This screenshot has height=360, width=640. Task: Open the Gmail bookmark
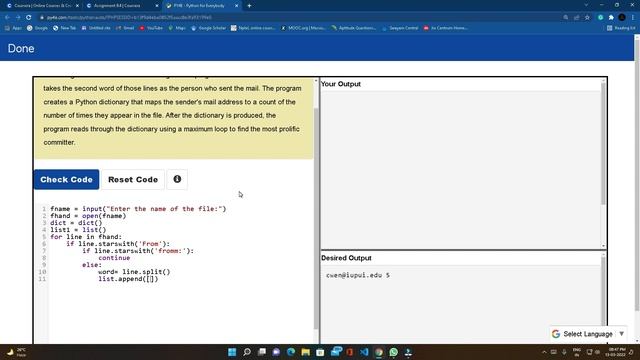point(125,28)
